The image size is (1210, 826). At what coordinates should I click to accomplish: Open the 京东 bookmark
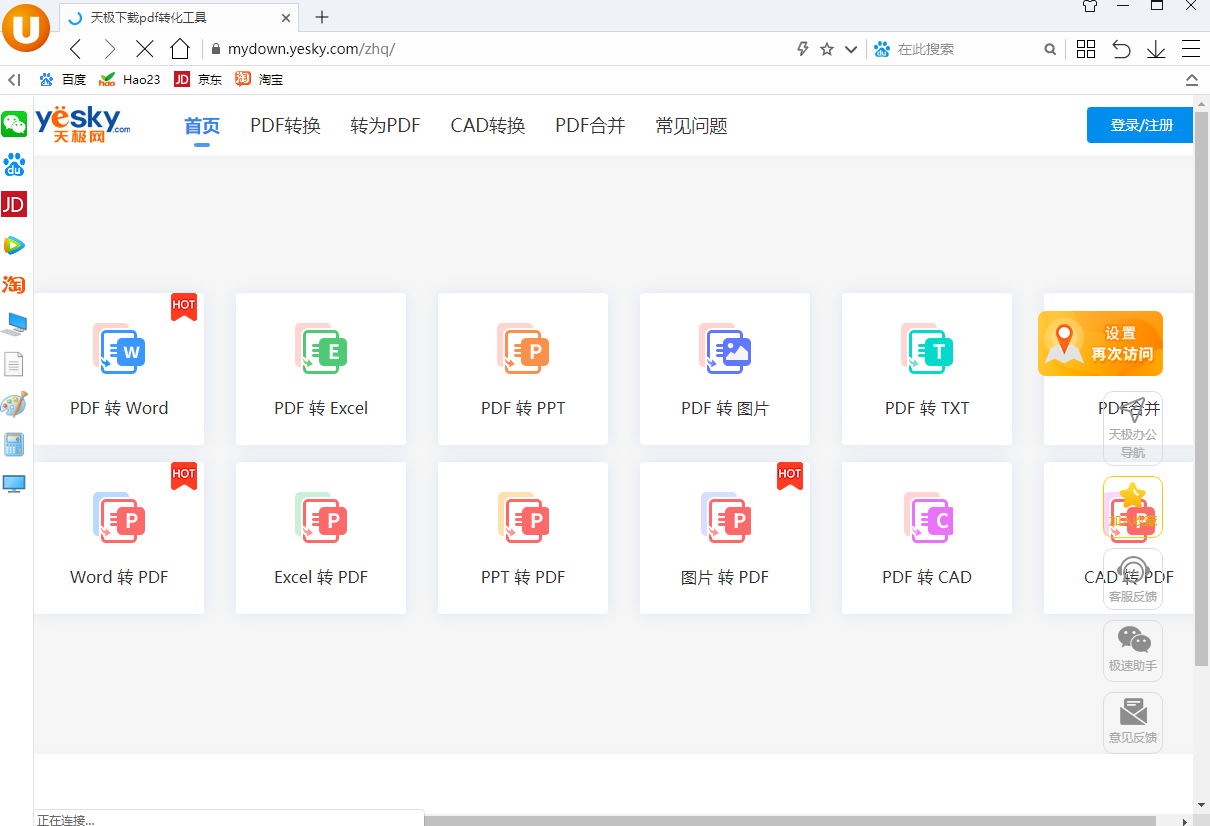[198, 80]
